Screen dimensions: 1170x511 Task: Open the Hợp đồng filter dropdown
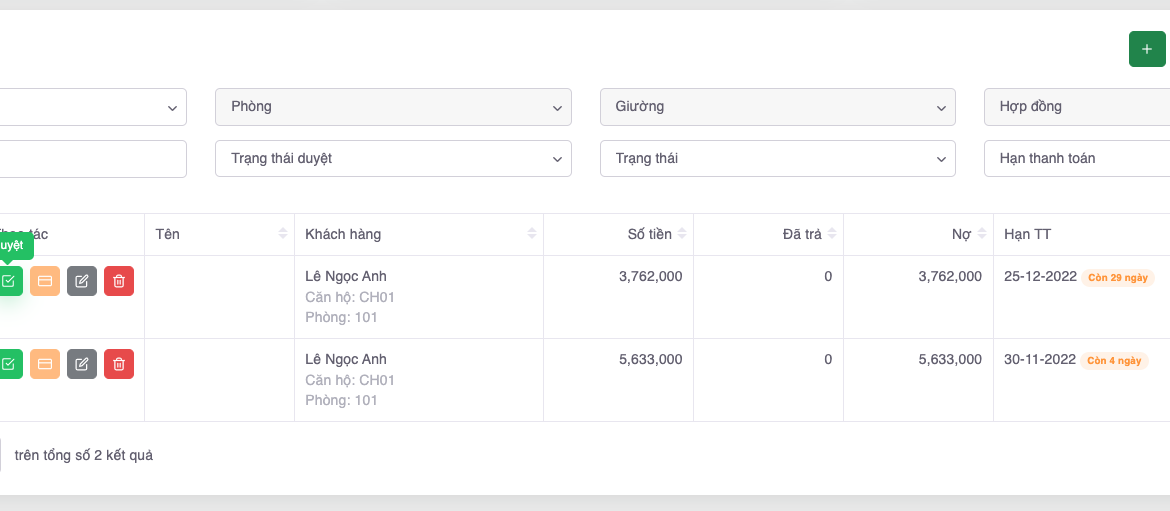1076,107
